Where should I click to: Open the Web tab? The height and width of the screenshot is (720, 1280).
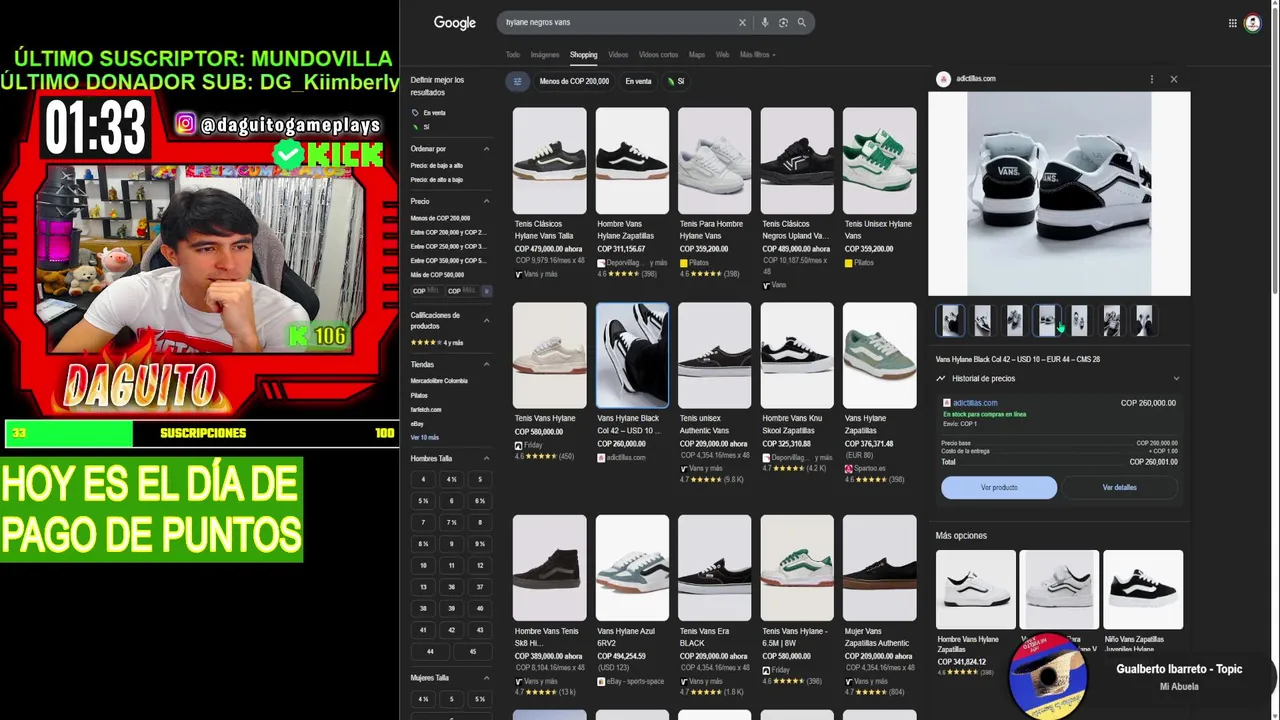click(x=722, y=55)
